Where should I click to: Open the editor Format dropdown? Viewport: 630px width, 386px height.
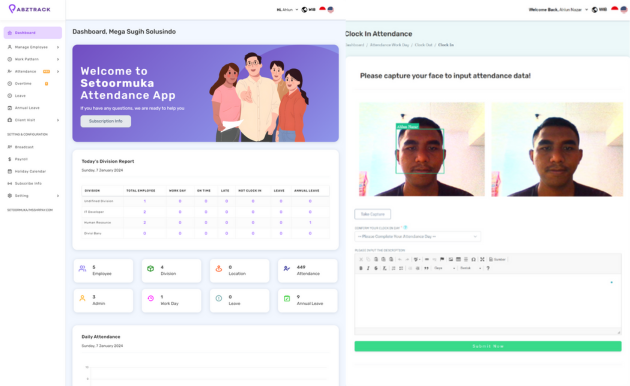pyautogui.click(x=470, y=268)
